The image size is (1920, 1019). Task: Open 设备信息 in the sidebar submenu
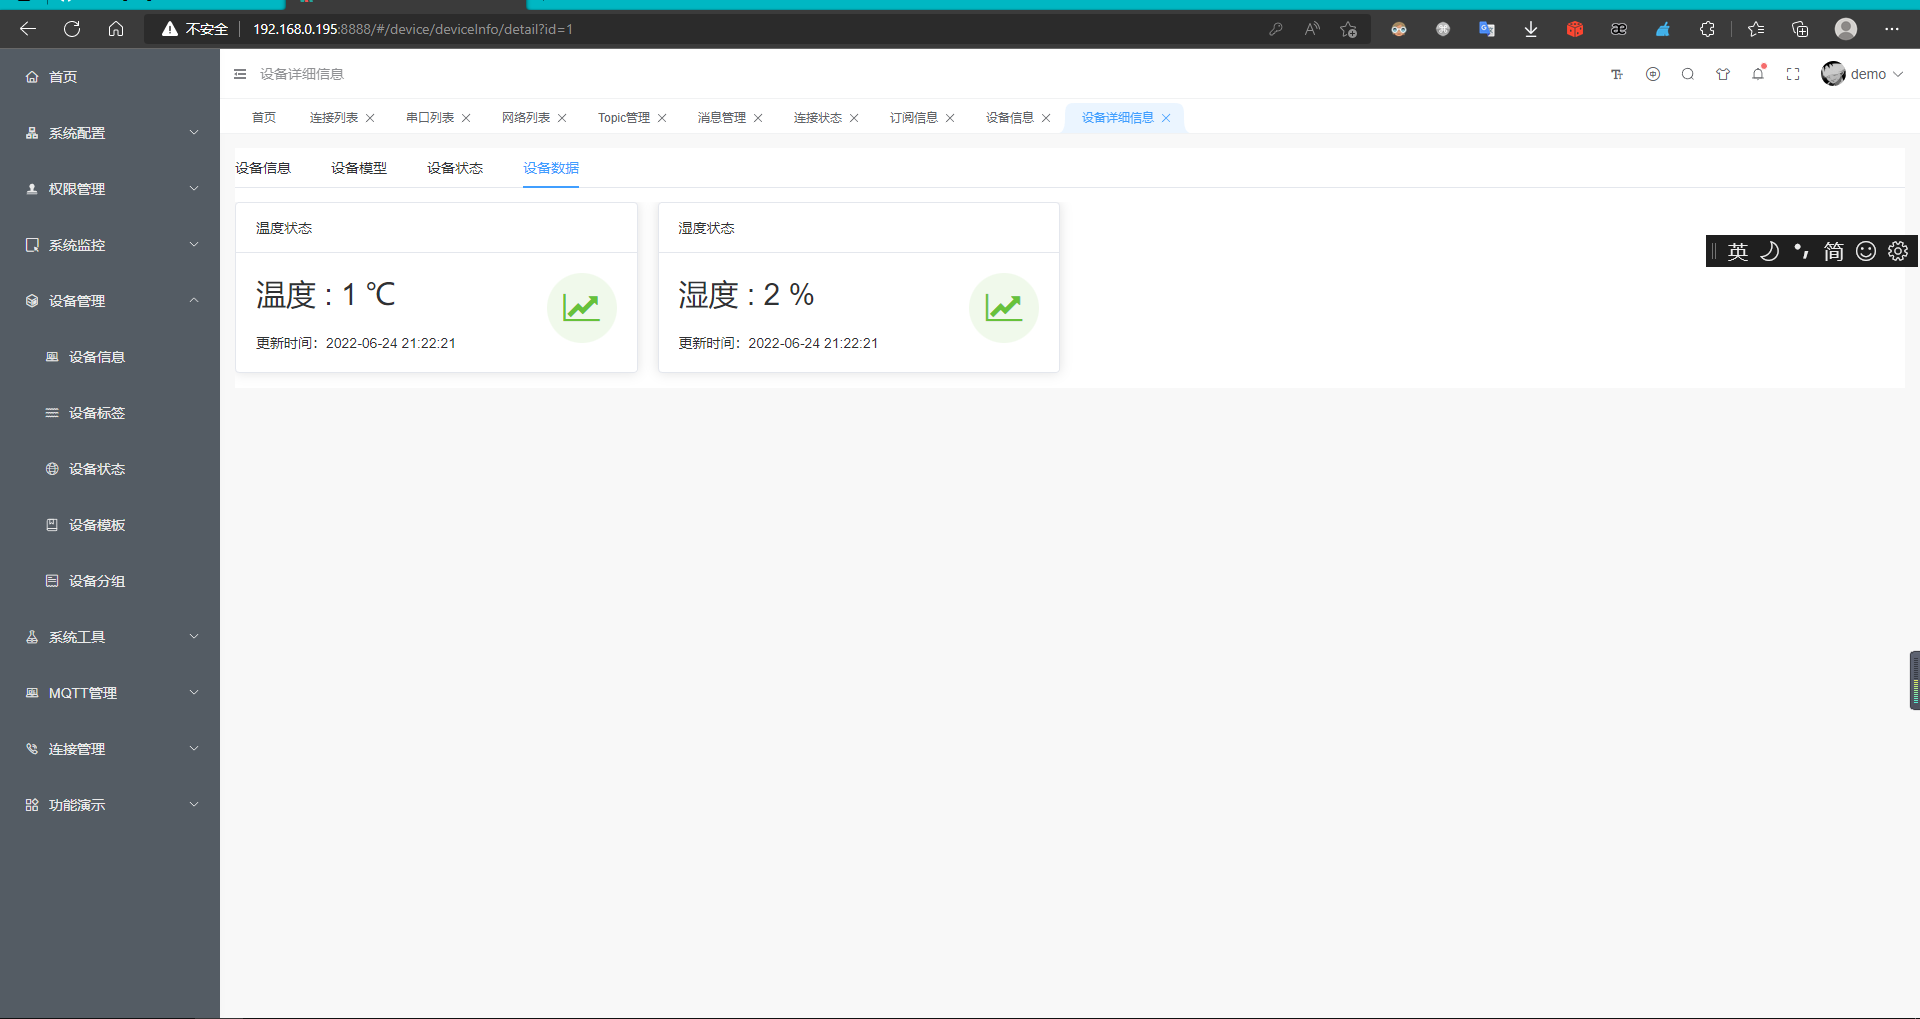pos(110,356)
